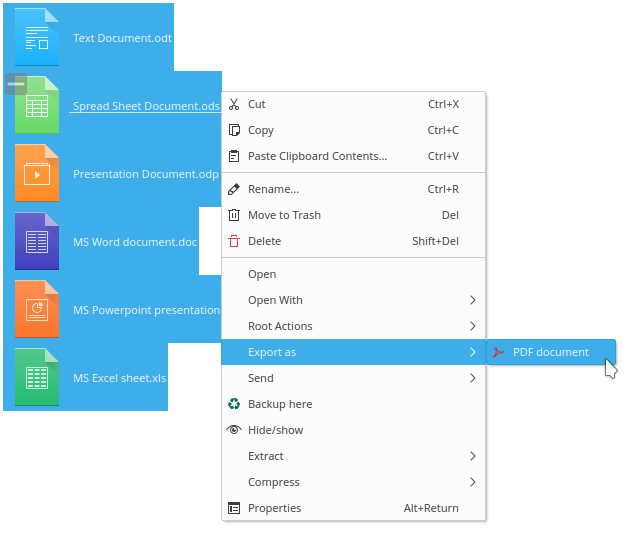Click the Ctrl+R shortcut text
637x537 pixels.
point(443,189)
